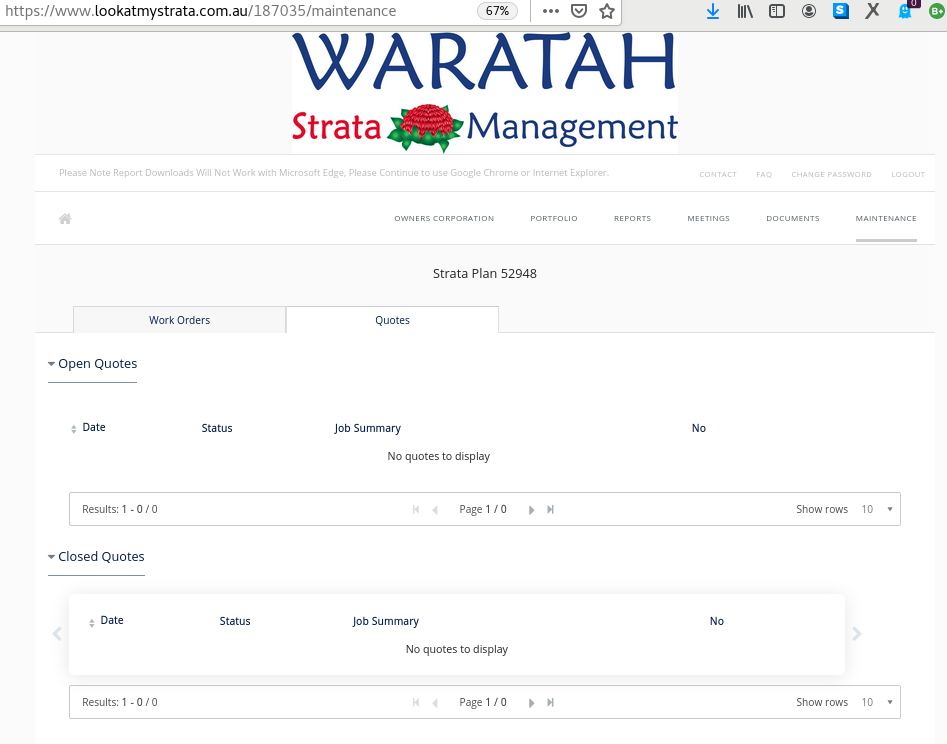
Task: Click the Contact link
Action: (x=717, y=175)
